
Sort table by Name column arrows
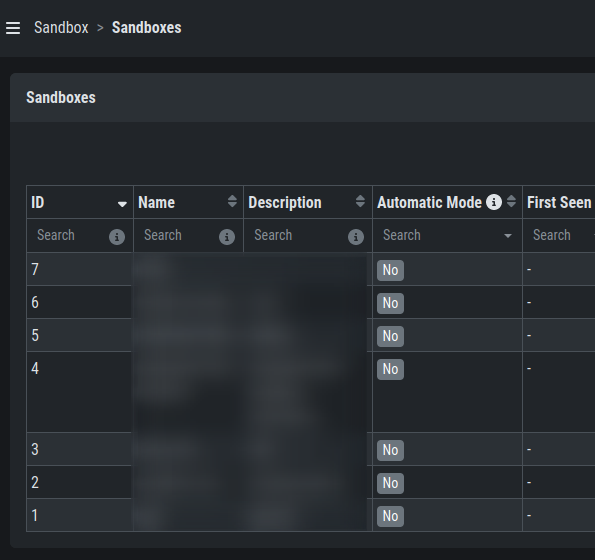pos(232,201)
